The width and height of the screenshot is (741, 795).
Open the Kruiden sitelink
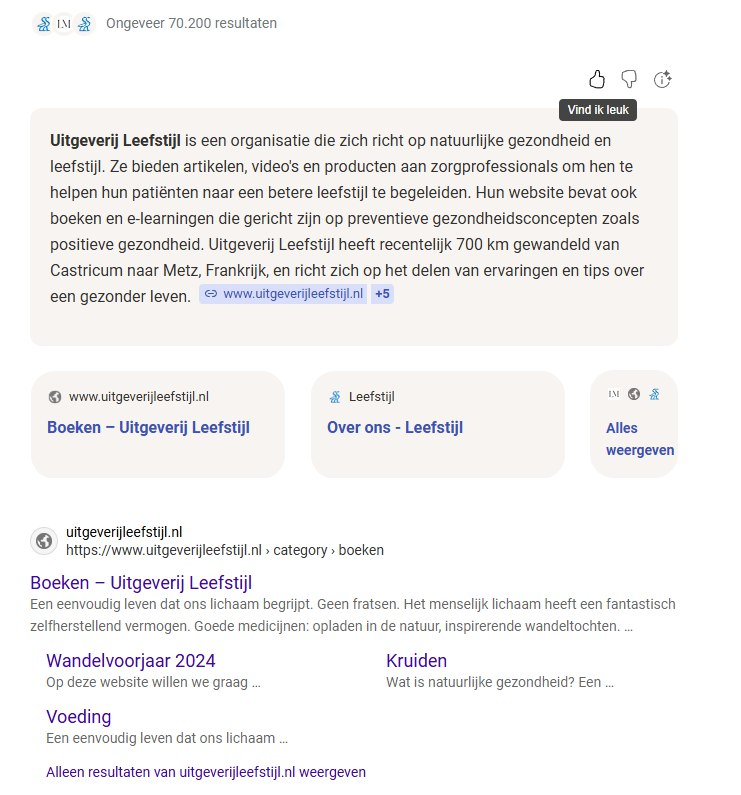(x=416, y=661)
